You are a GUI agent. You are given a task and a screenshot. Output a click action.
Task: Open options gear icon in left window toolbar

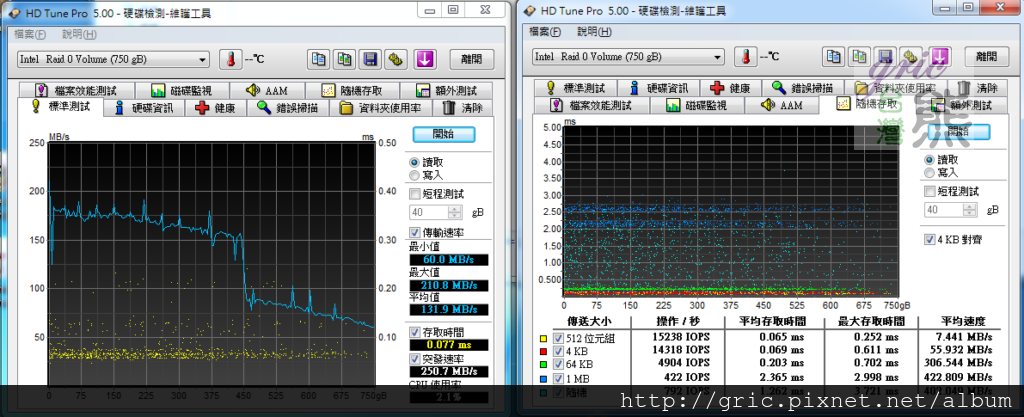click(x=395, y=59)
